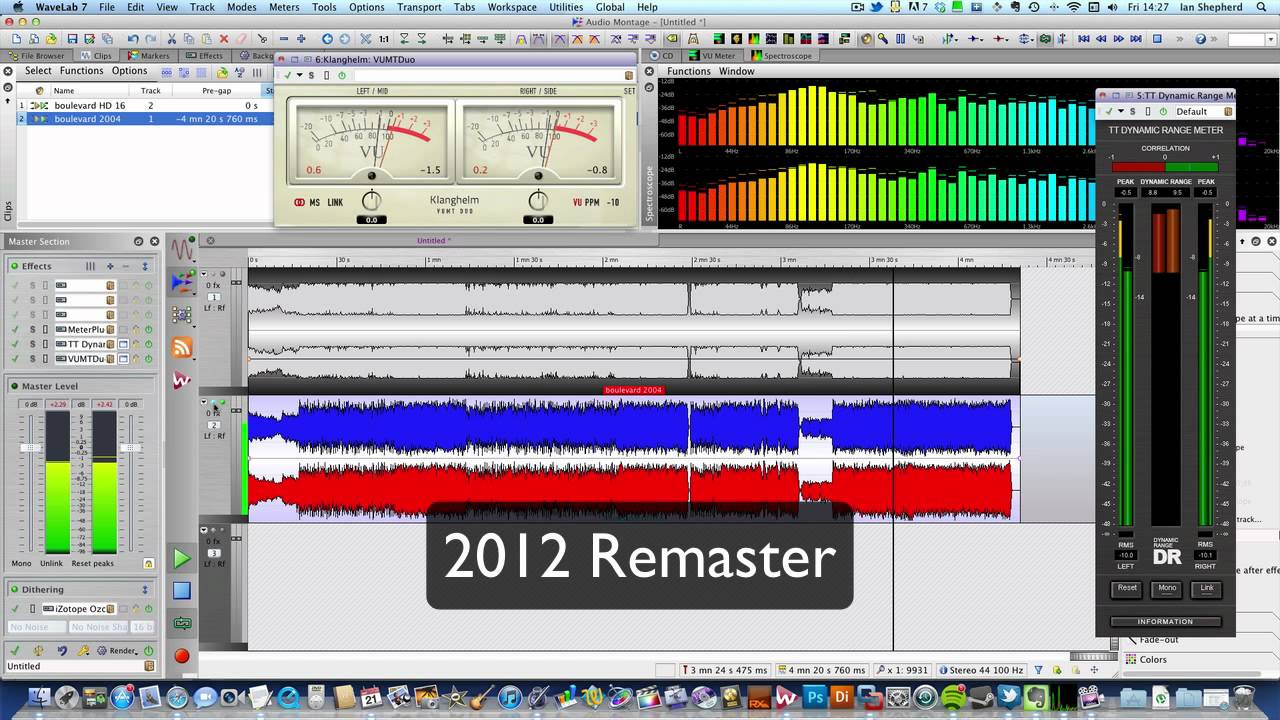Click Unlink under the master faders
Screen dimensions: 1280x720
(51, 564)
